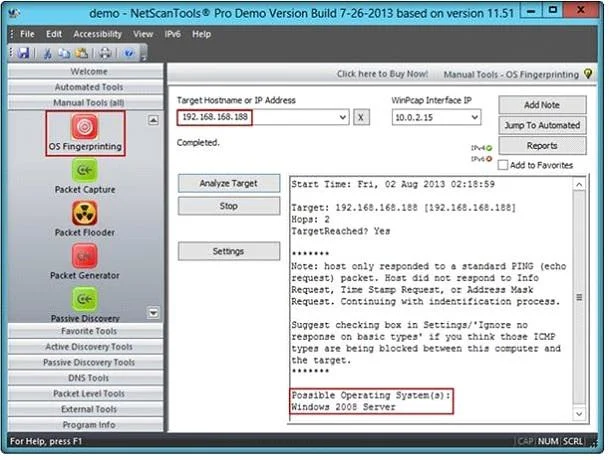Open the File menu

27,34
